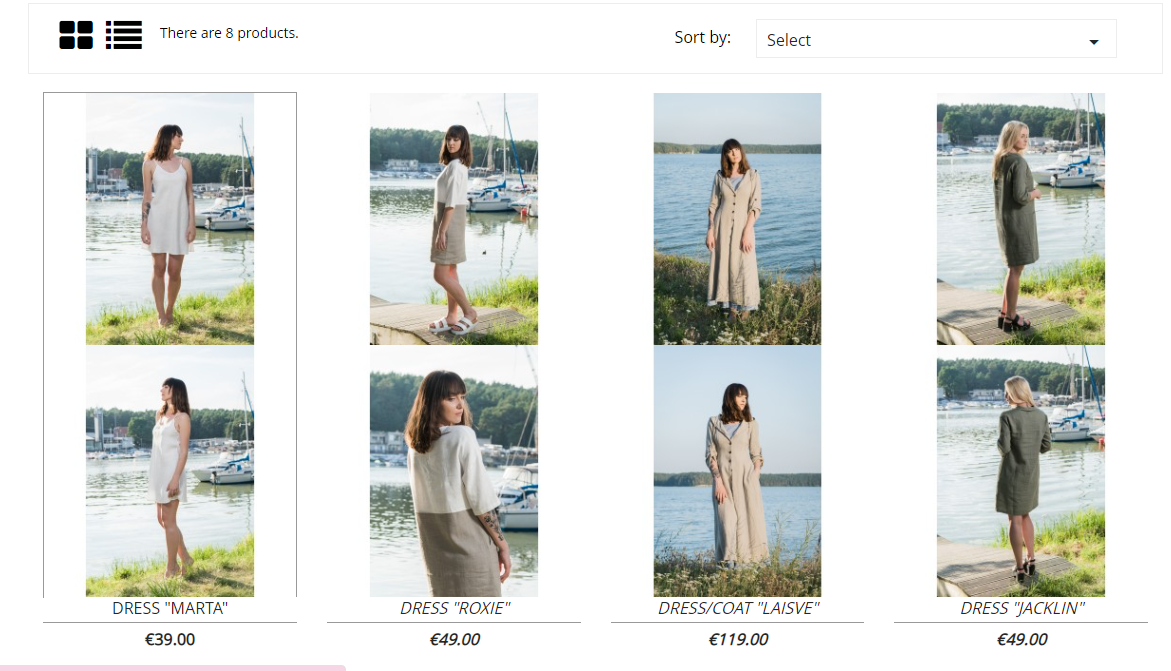Open the Dress "Roxie" product link
This screenshot has height=671, width=1171.
[455, 608]
